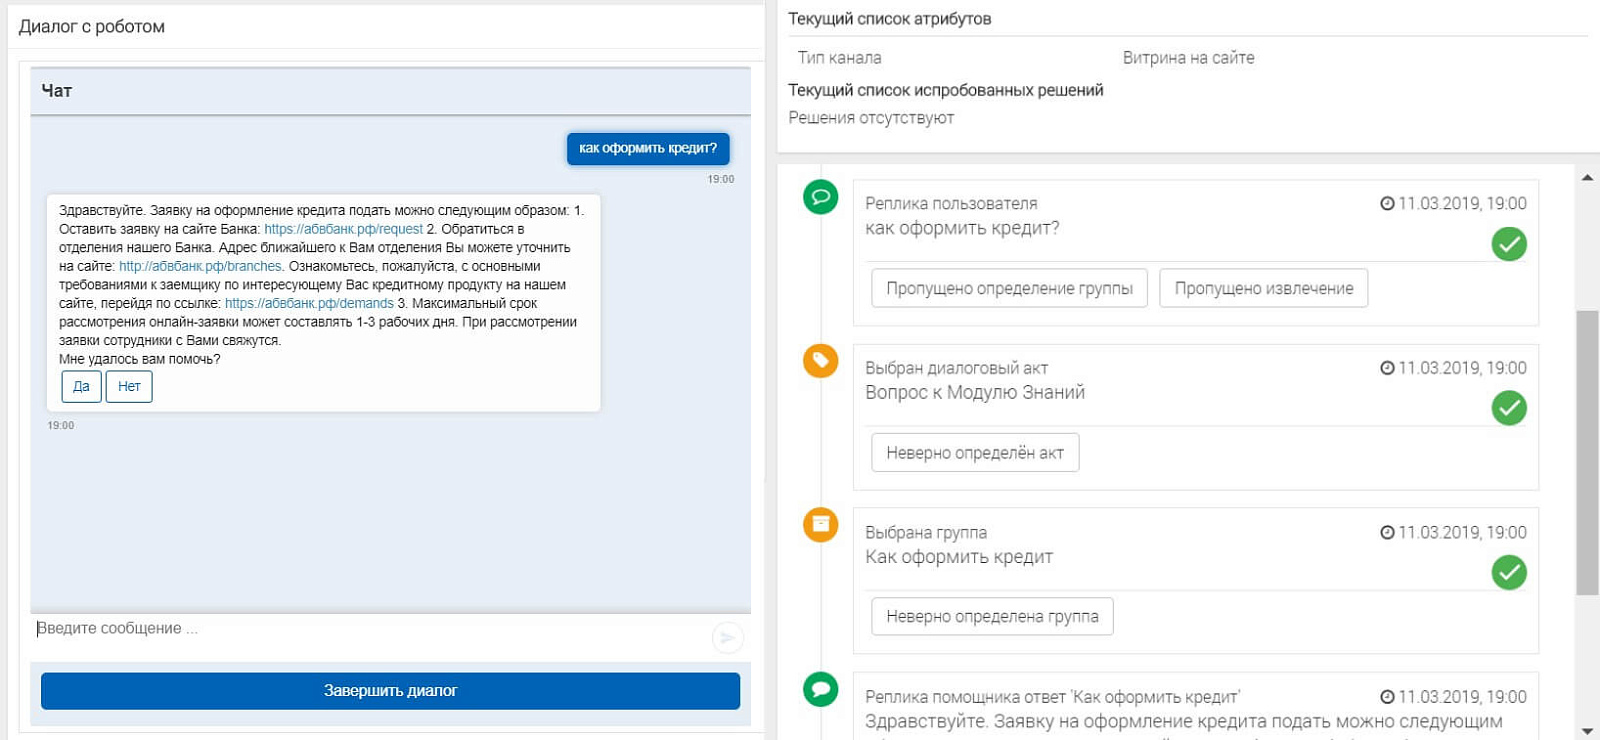
Task: Focus the 'Введите сообщение' input field
Action: tap(370, 629)
